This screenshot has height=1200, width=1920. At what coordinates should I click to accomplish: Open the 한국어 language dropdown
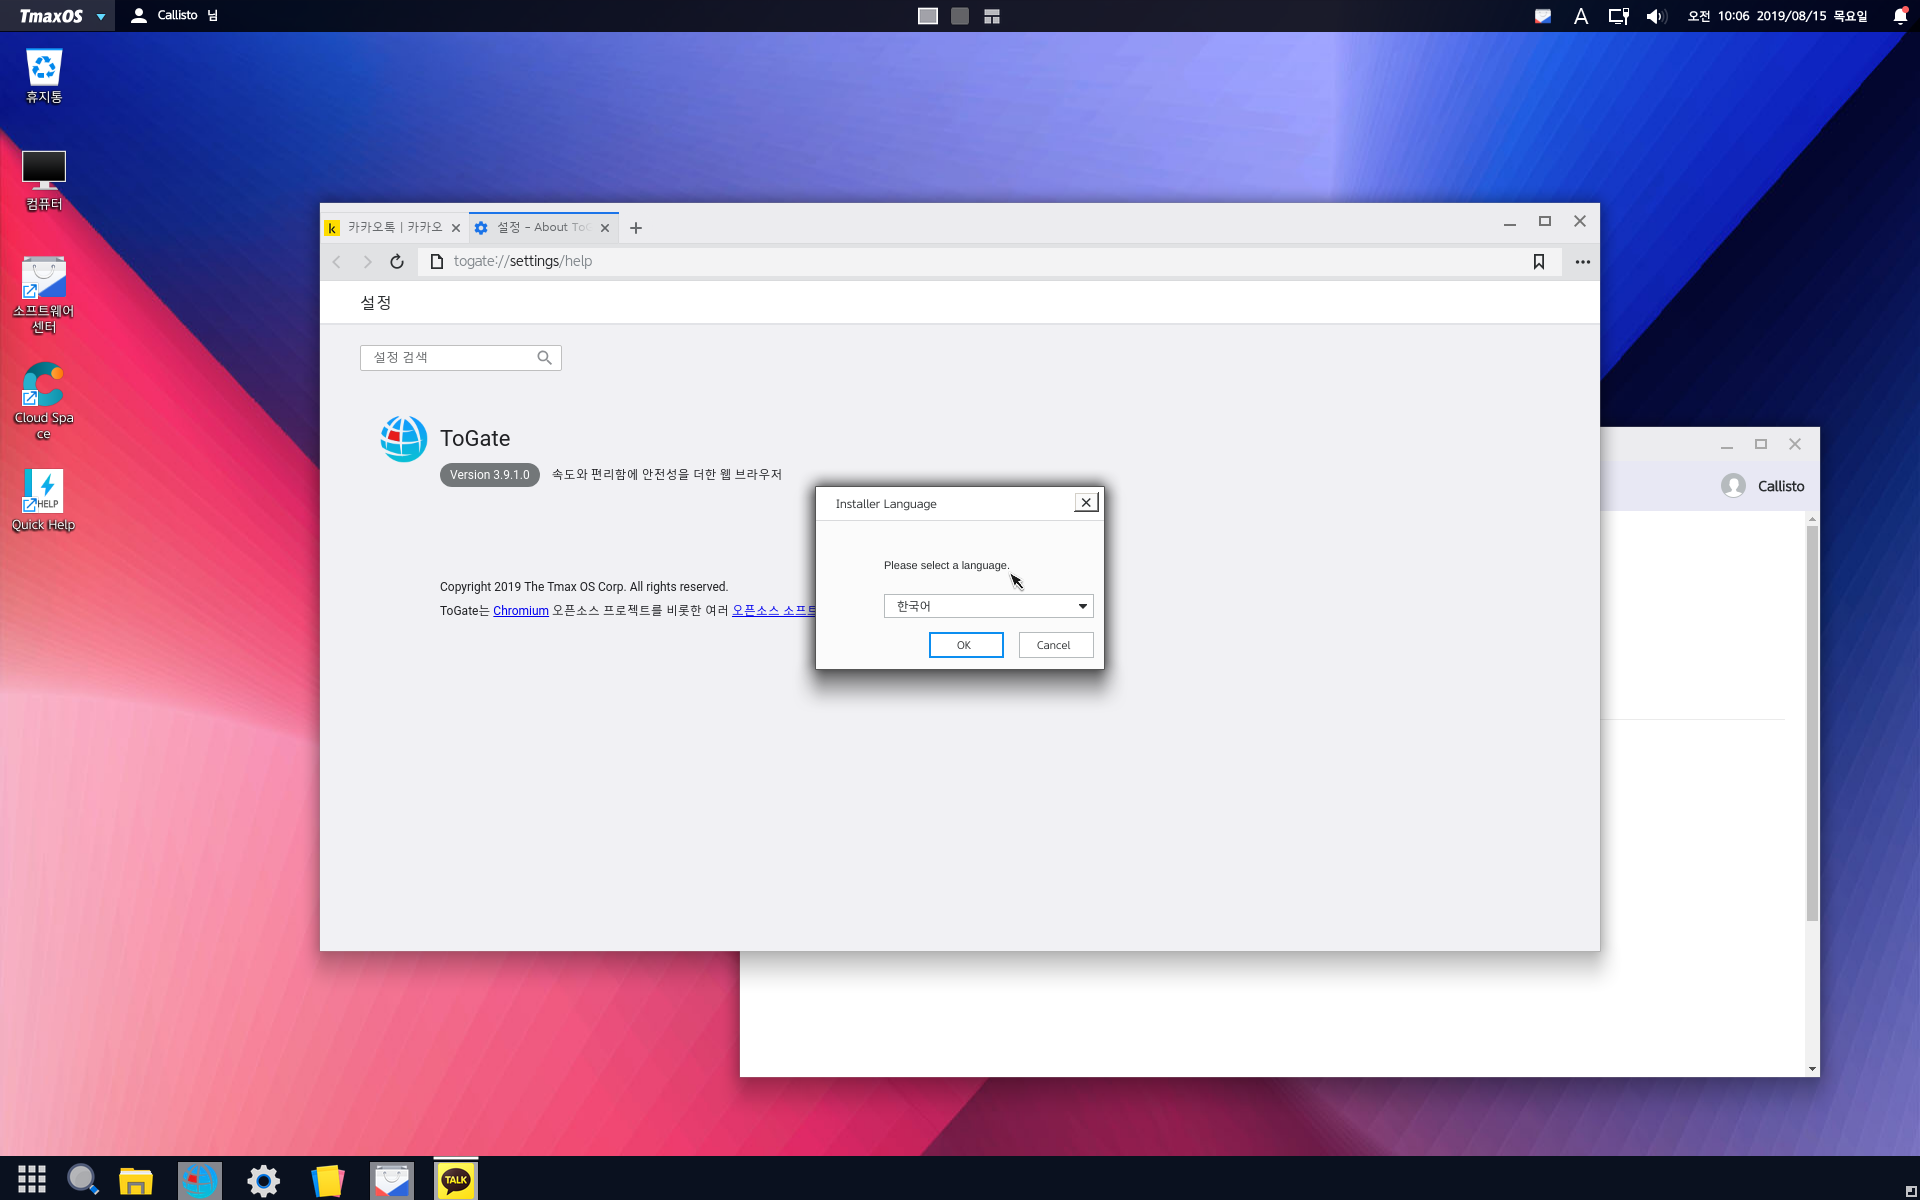pos(989,606)
